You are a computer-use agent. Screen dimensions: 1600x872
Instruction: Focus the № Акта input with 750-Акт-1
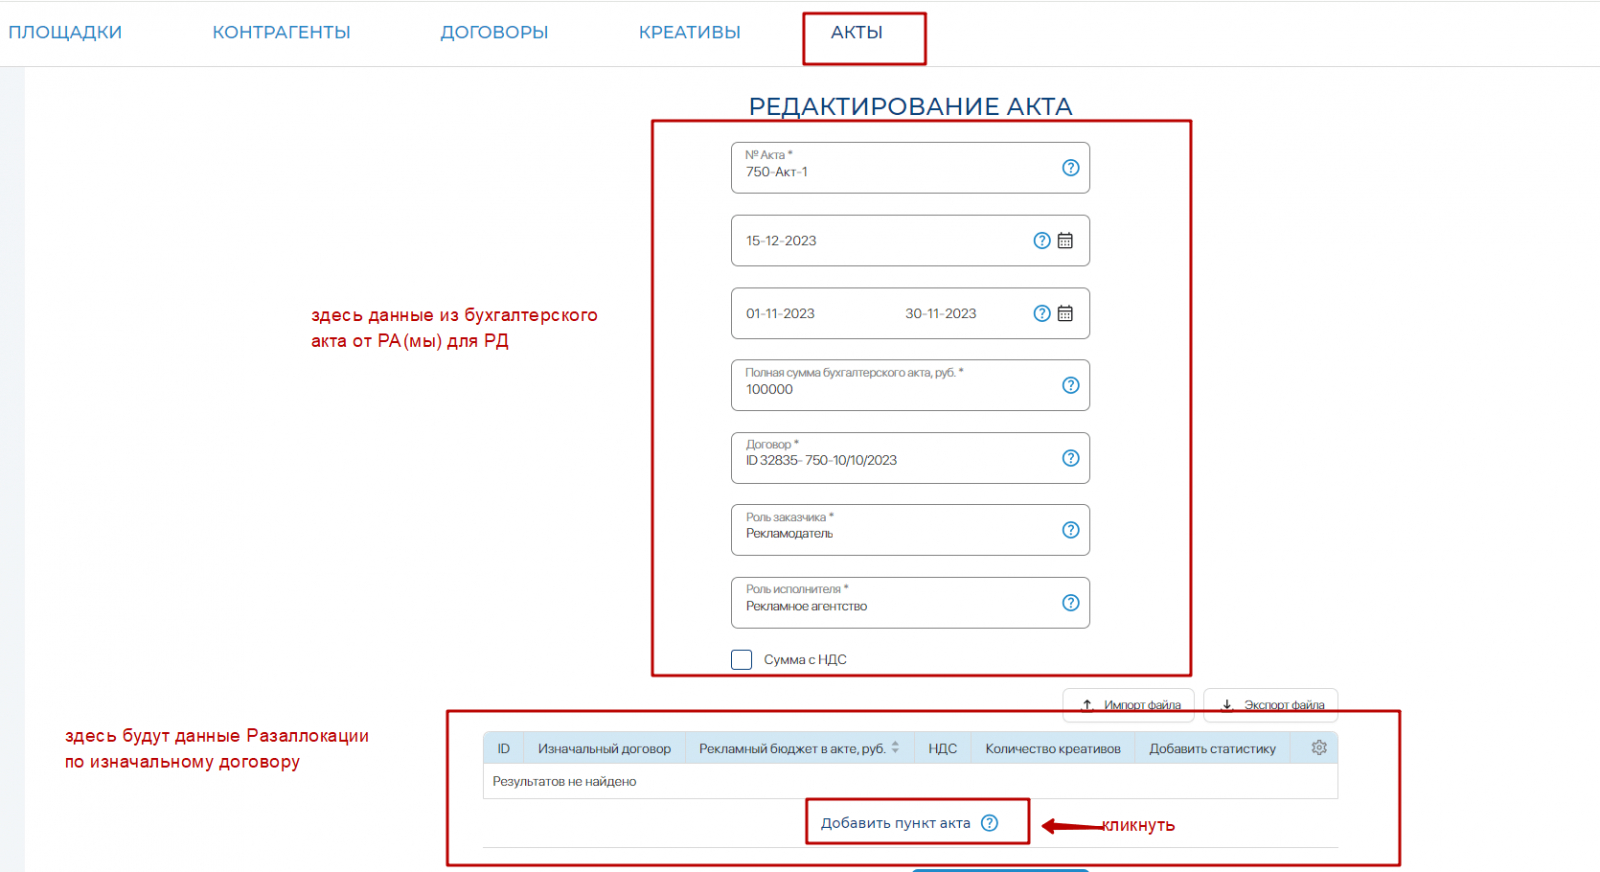point(910,168)
